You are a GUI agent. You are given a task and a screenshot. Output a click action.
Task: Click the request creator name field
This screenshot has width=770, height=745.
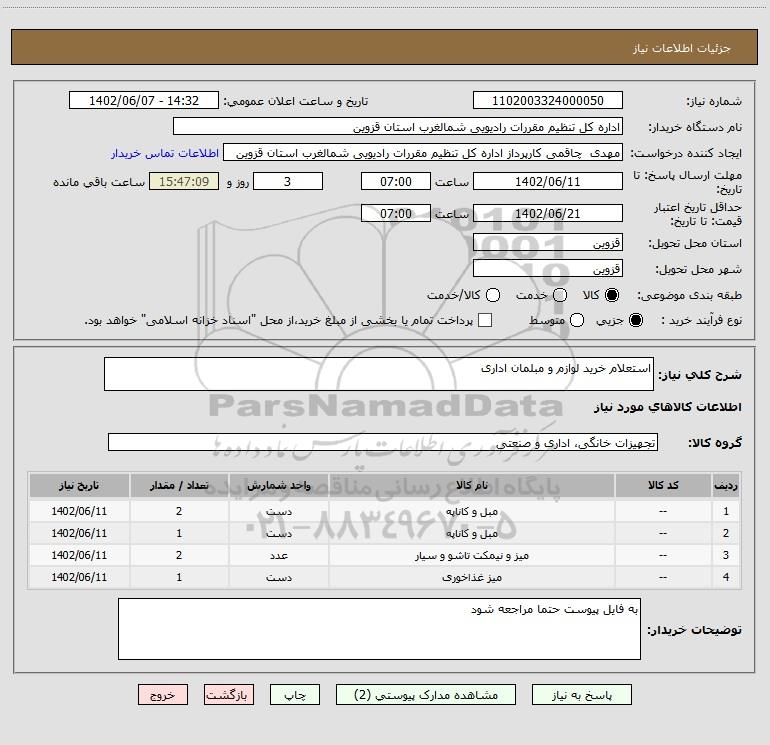(423, 153)
